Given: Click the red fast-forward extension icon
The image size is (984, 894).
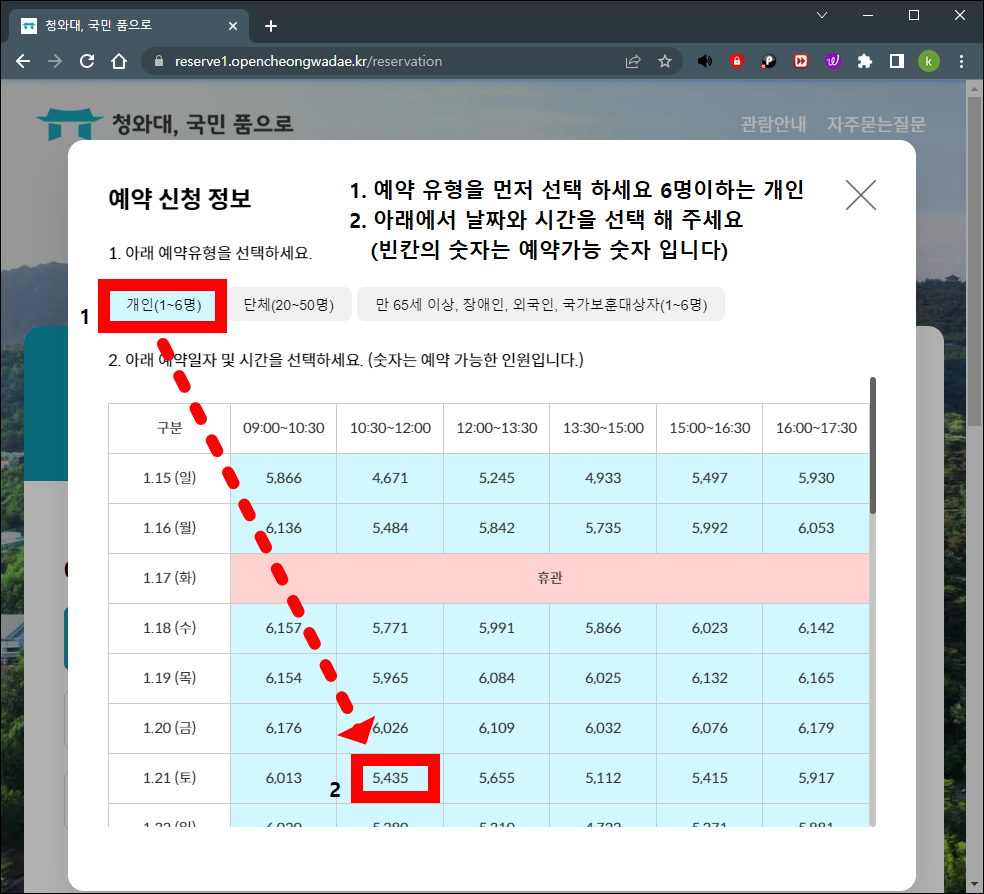Looking at the screenshot, I should point(801,61).
